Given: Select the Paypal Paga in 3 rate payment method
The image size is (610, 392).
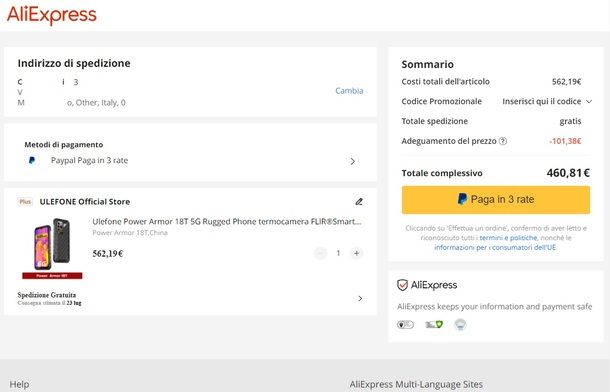Looking at the screenshot, I should (89, 160).
